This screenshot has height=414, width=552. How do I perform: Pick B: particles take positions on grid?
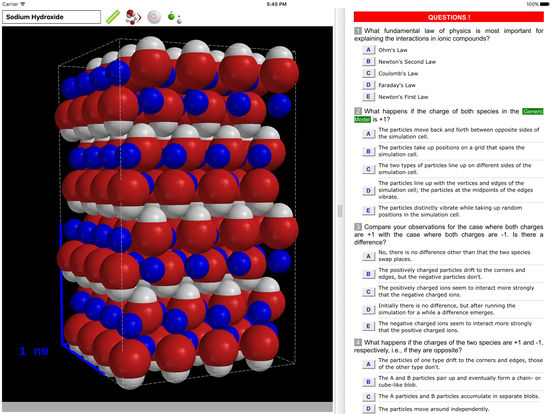368,151
